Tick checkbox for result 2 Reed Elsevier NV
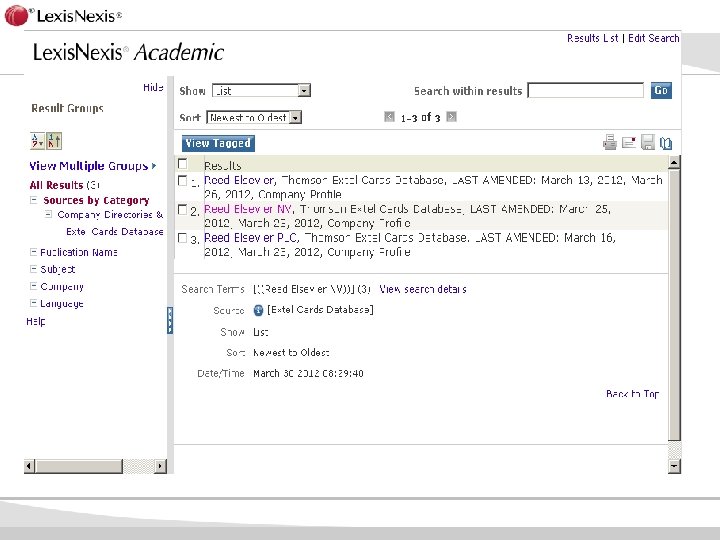The image size is (720, 540). tap(182, 210)
